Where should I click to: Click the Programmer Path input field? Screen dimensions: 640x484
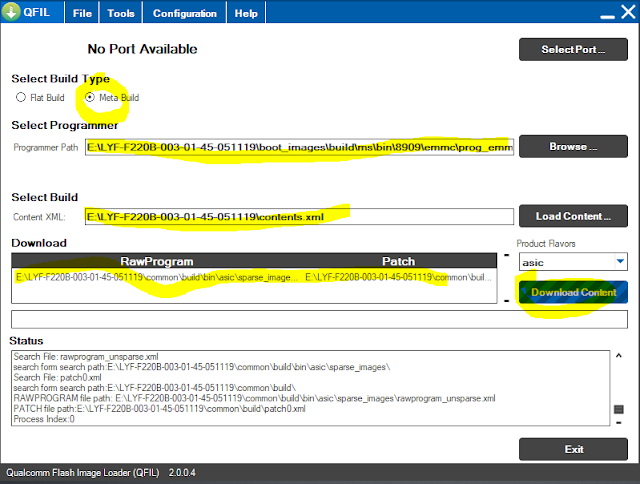point(299,147)
